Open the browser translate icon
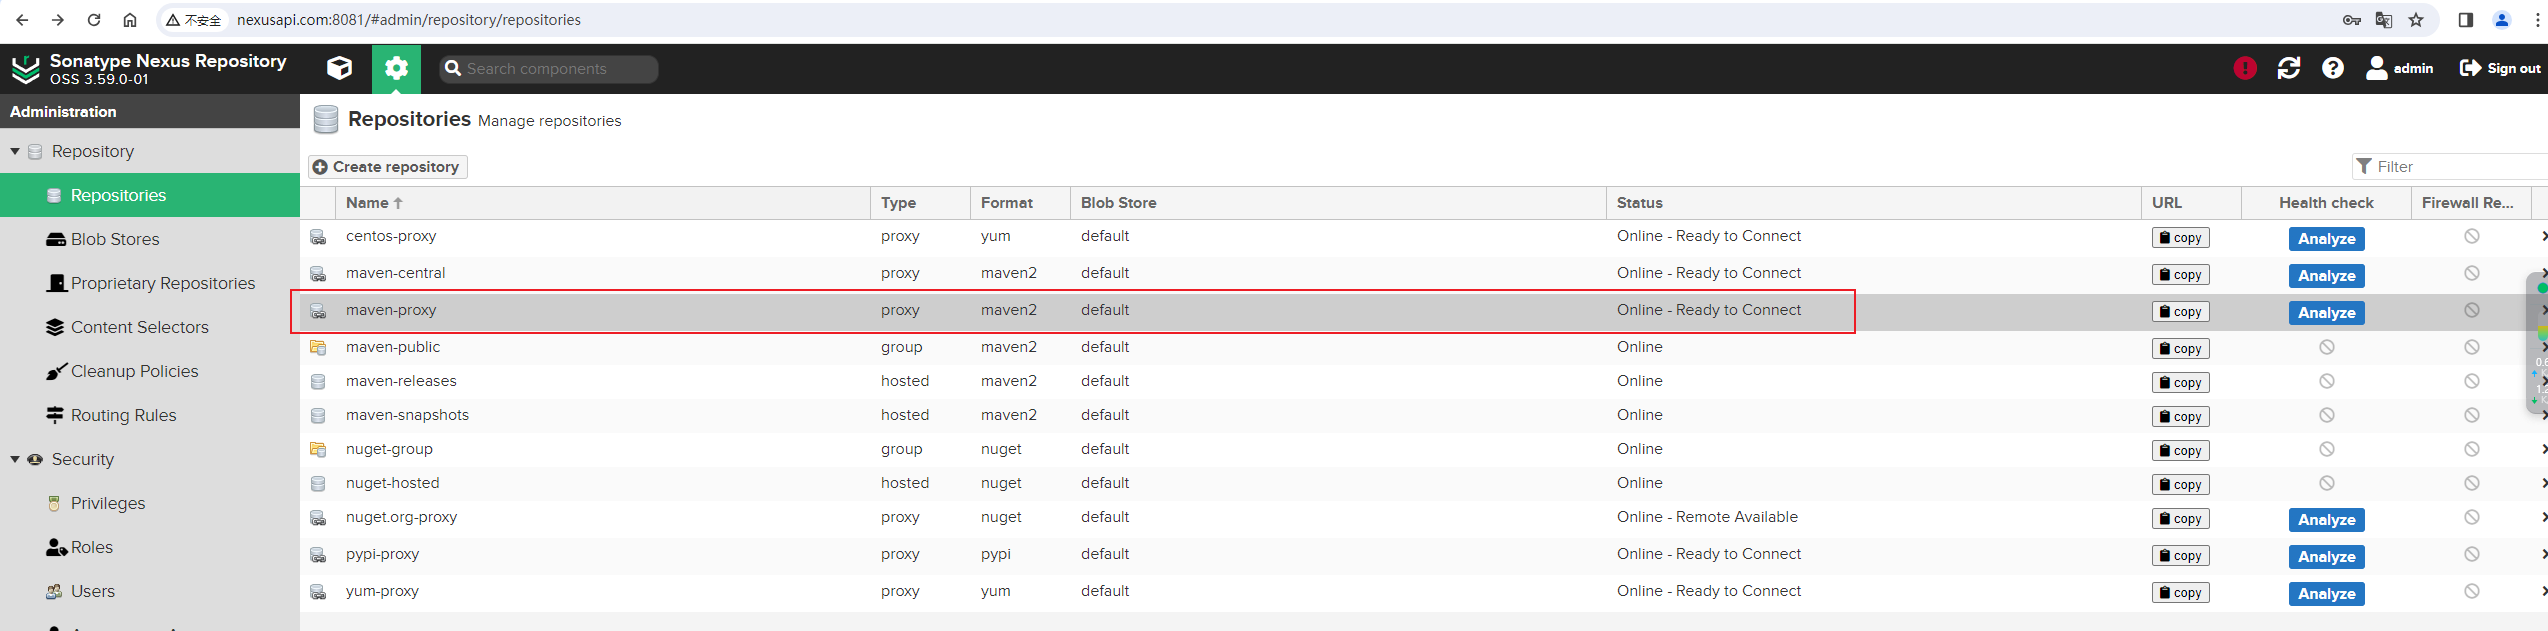2548x631 pixels. click(x=2384, y=20)
